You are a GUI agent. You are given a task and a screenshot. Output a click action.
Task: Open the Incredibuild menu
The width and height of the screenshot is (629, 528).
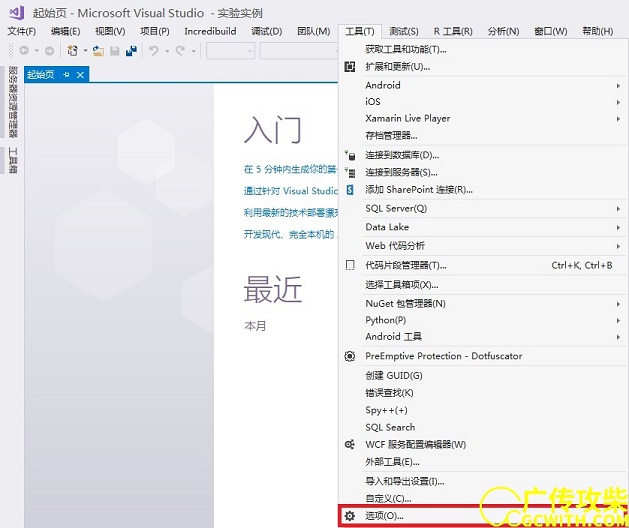pyautogui.click(x=210, y=31)
